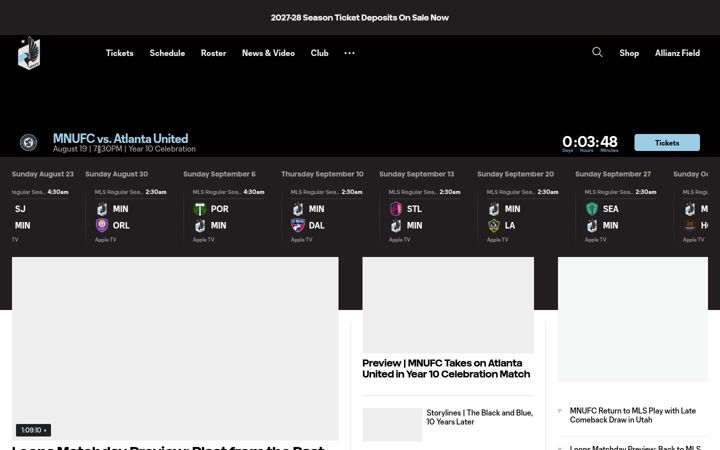The width and height of the screenshot is (720, 450).
Task: Expand the three-dots more menu
Action: [x=349, y=53]
